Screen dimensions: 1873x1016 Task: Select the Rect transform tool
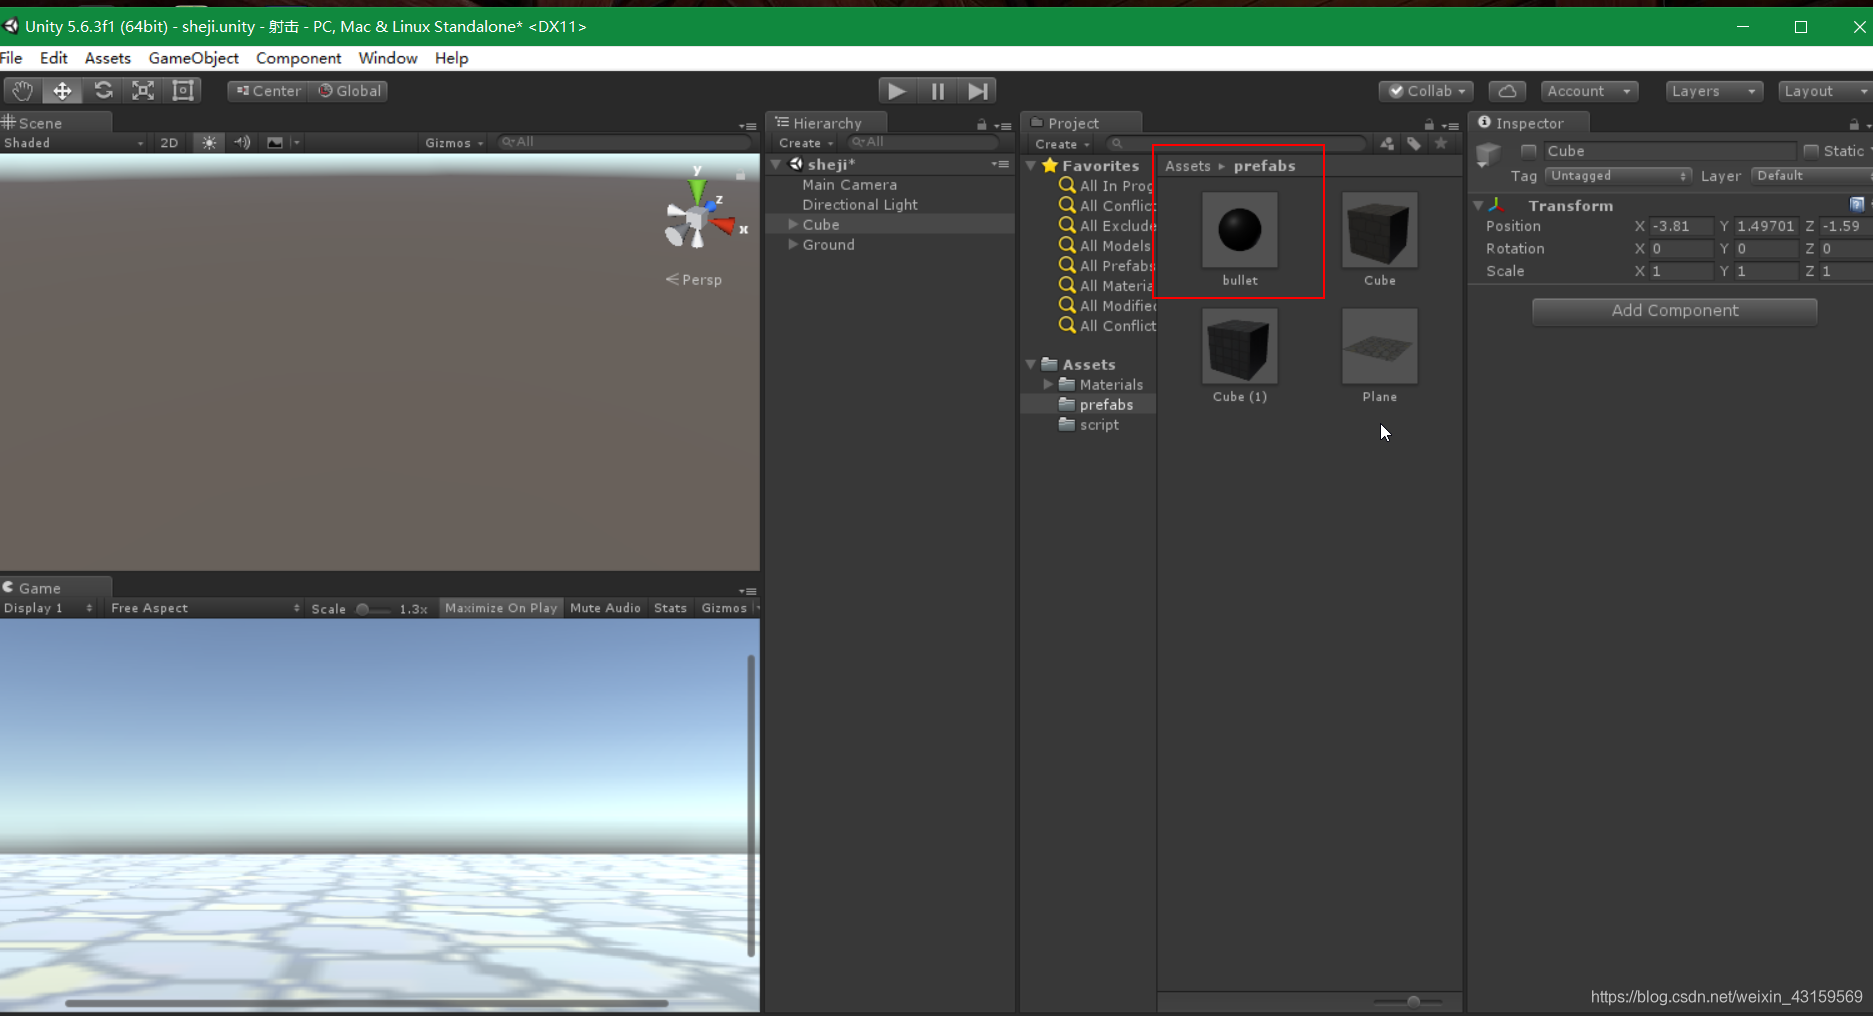click(183, 91)
